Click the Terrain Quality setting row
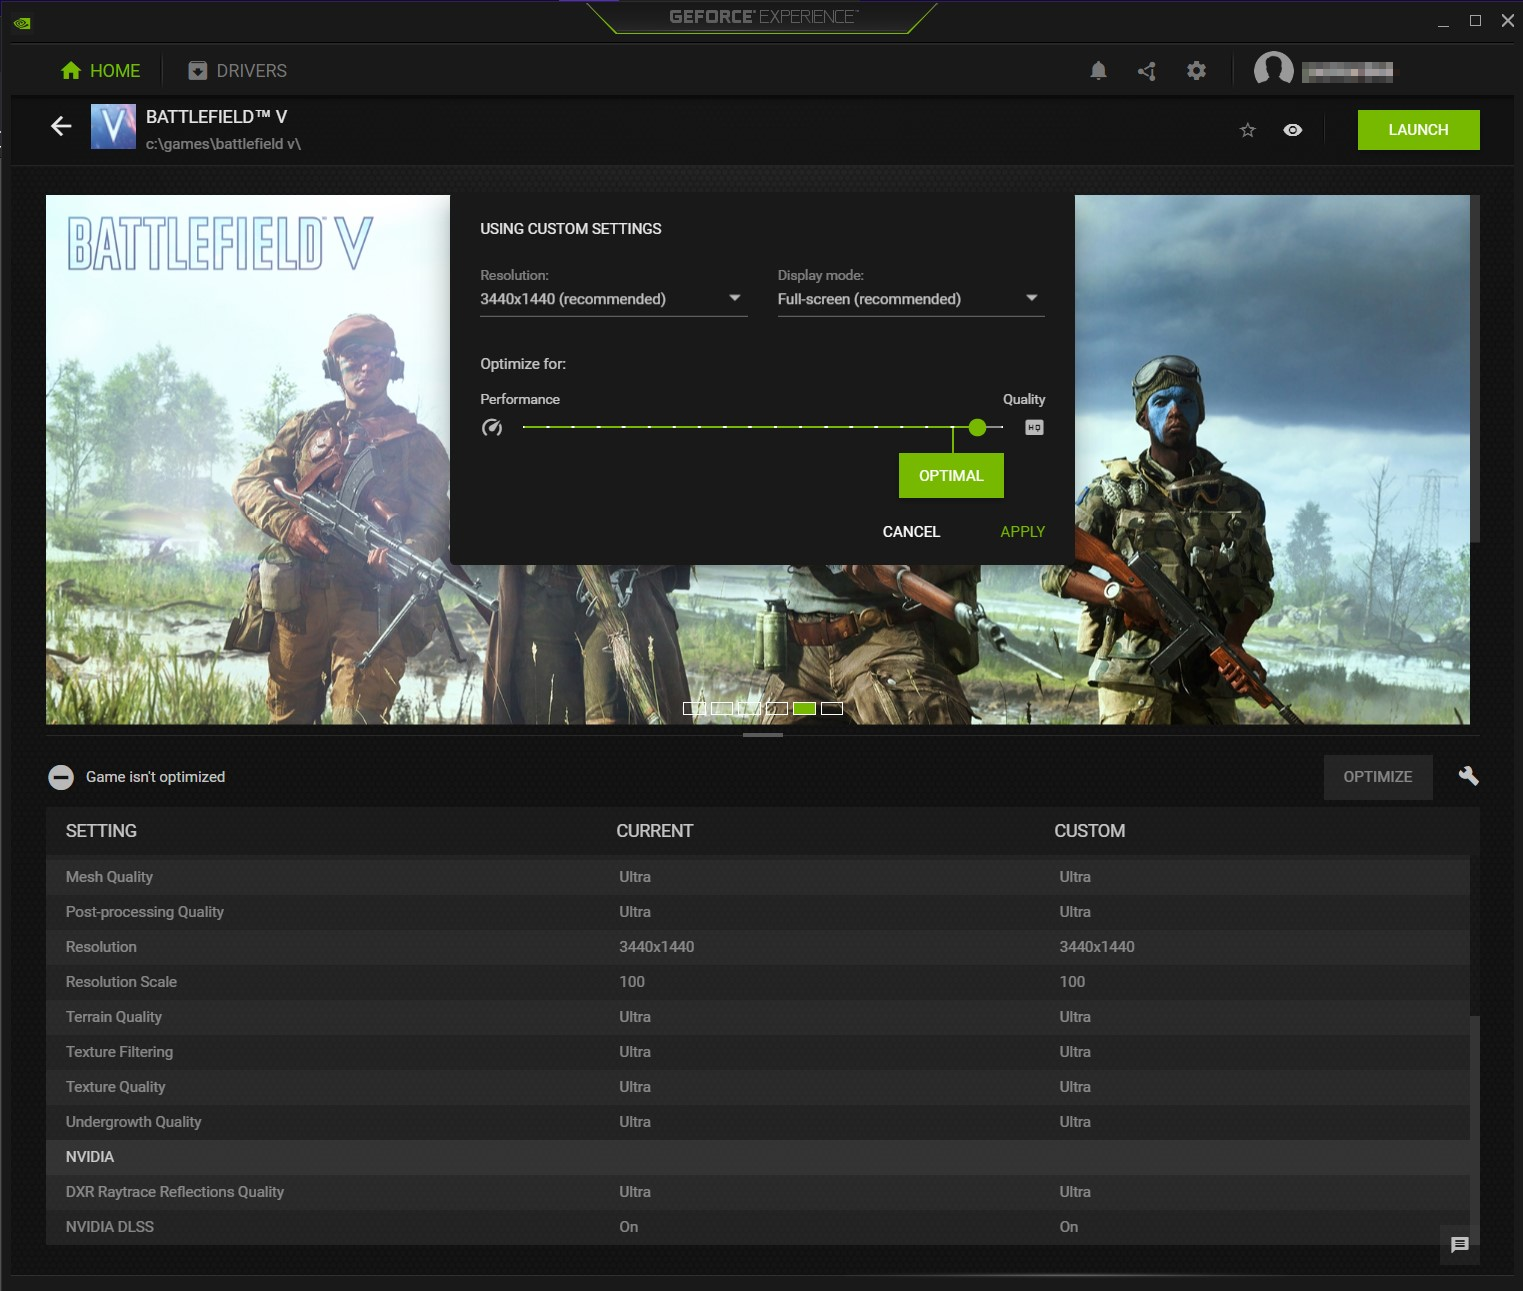The image size is (1523, 1291). (758, 1017)
